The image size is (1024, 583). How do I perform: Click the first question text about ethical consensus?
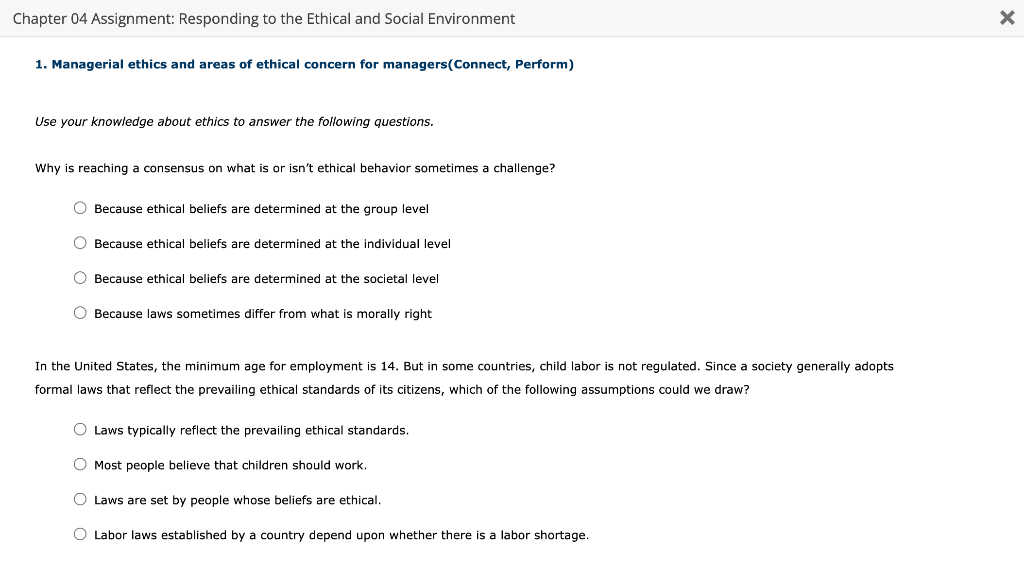[294, 168]
